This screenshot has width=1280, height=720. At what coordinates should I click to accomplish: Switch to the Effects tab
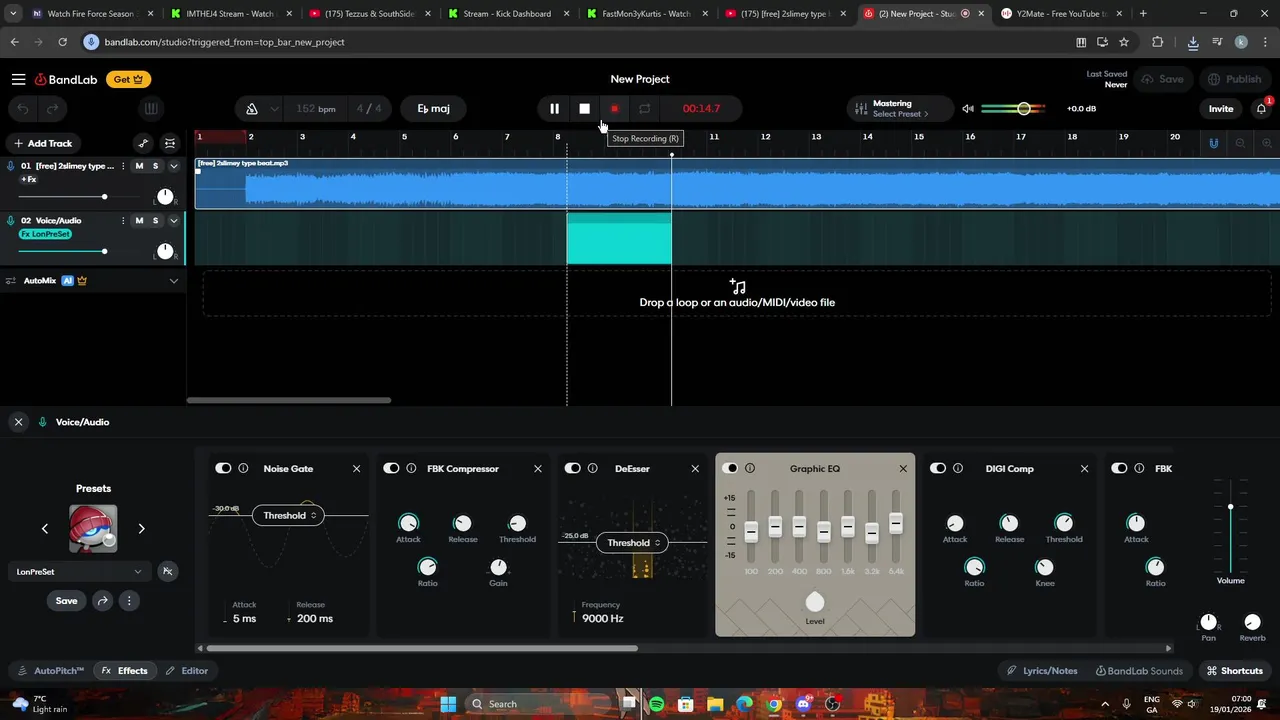click(x=125, y=671)
